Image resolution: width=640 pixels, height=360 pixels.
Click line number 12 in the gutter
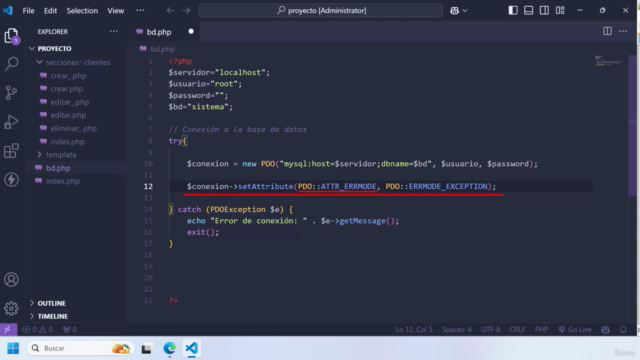(x=148, y=187)
